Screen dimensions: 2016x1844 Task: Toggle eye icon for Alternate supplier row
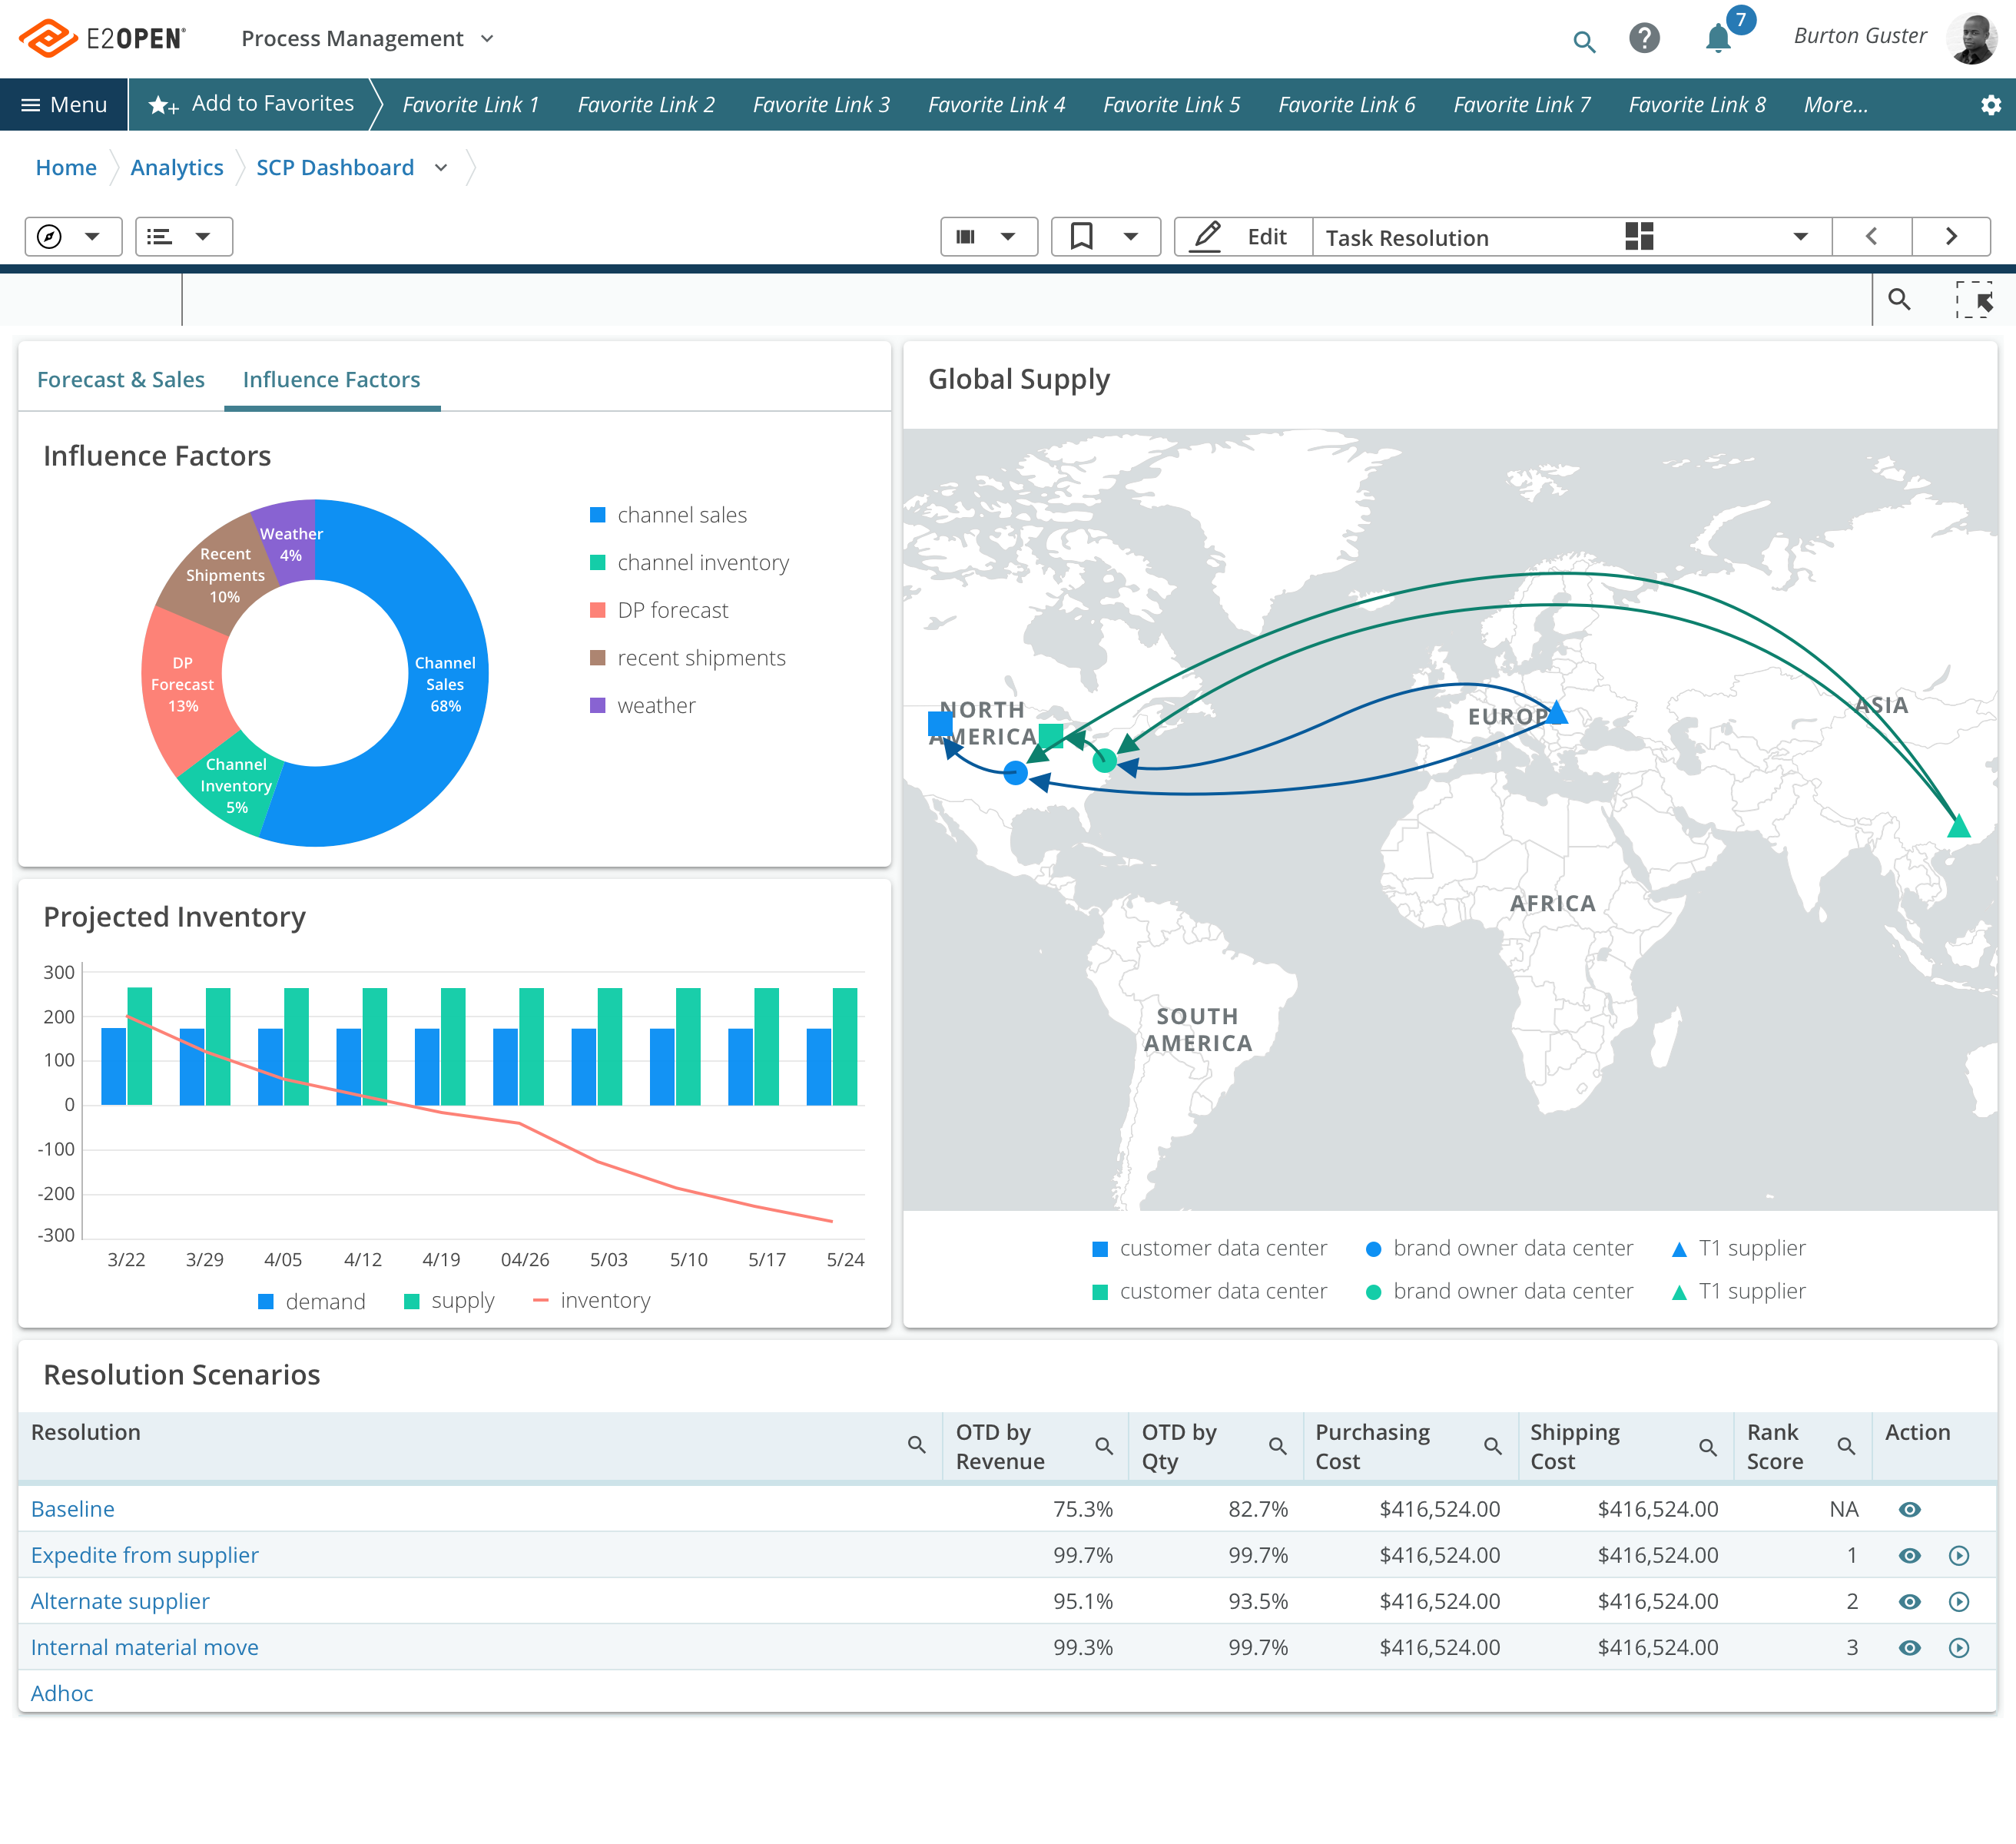point(1909,1602)
